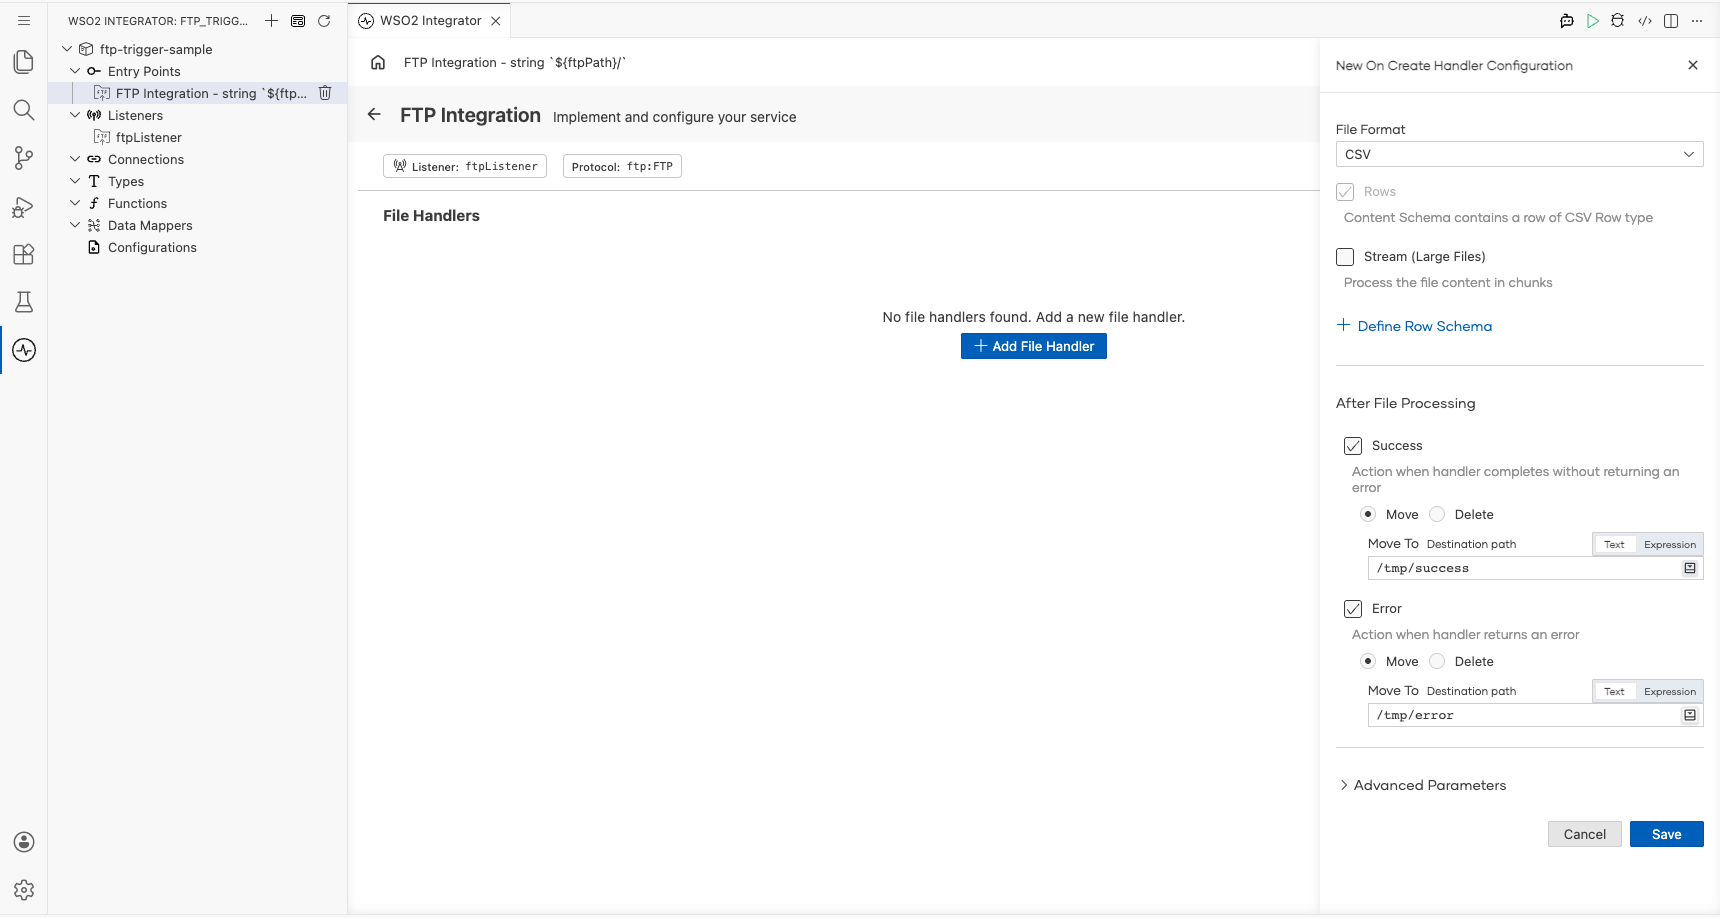Open the File Format CSV dropdown
This screenshot has height=918, width=1720.
coord(1519,154)
